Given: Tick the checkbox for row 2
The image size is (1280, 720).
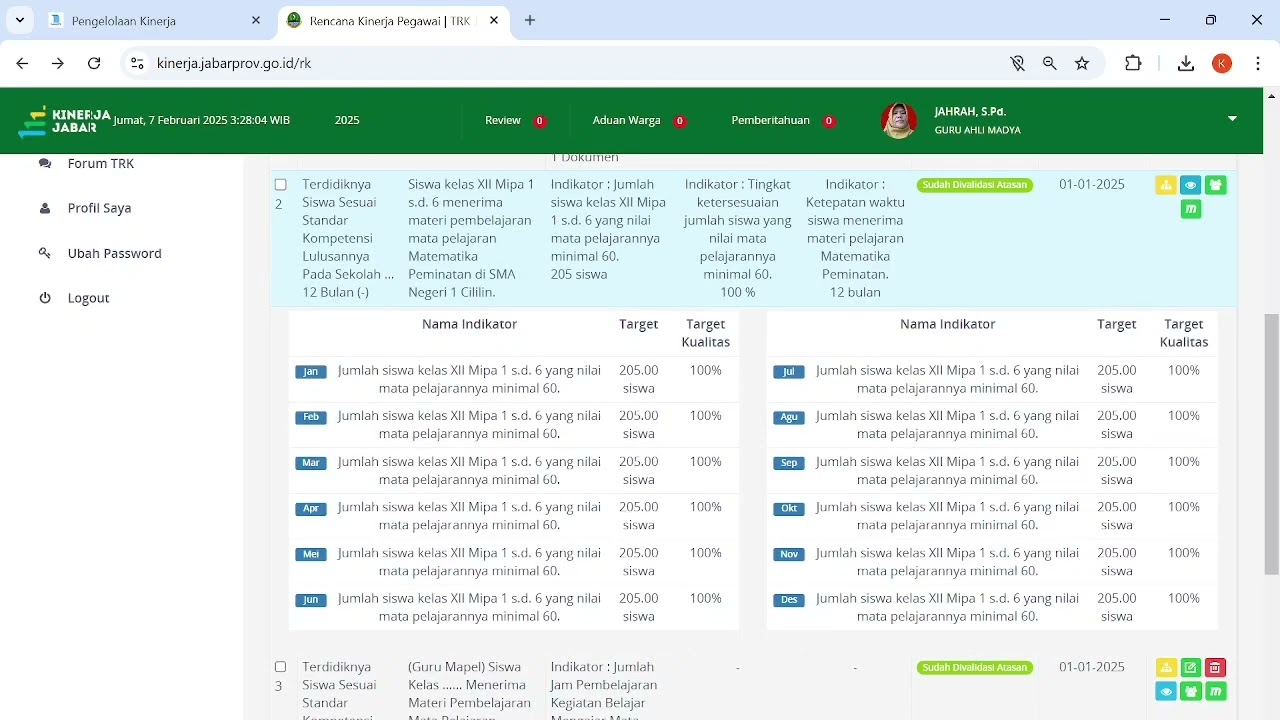Looking at the screenshot, I should 281,185.
